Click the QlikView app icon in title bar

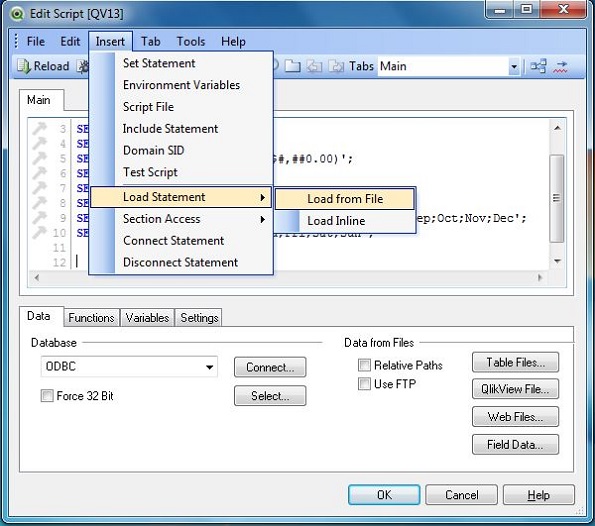coord(17,14)
